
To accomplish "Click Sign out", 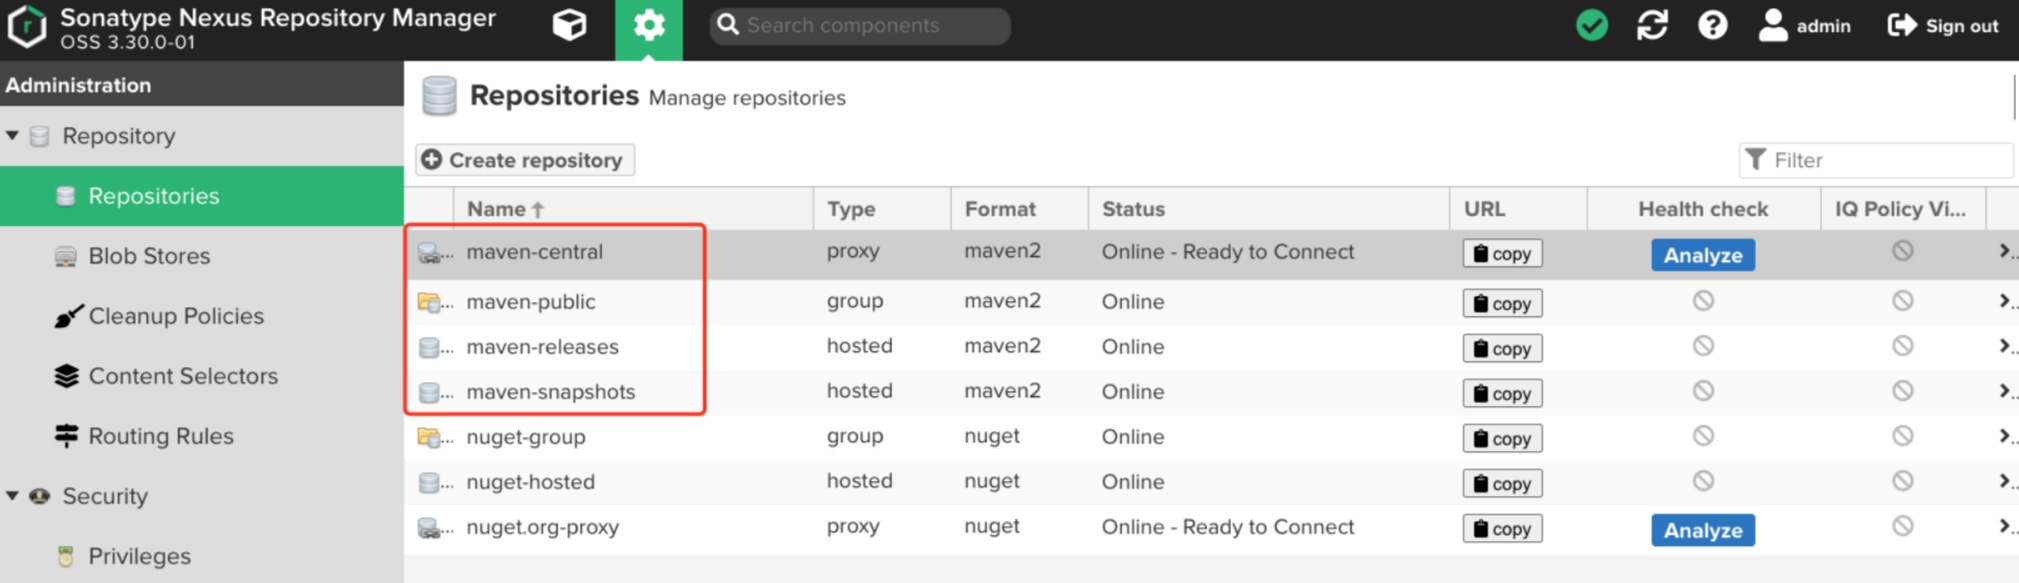I will 1943,26.
